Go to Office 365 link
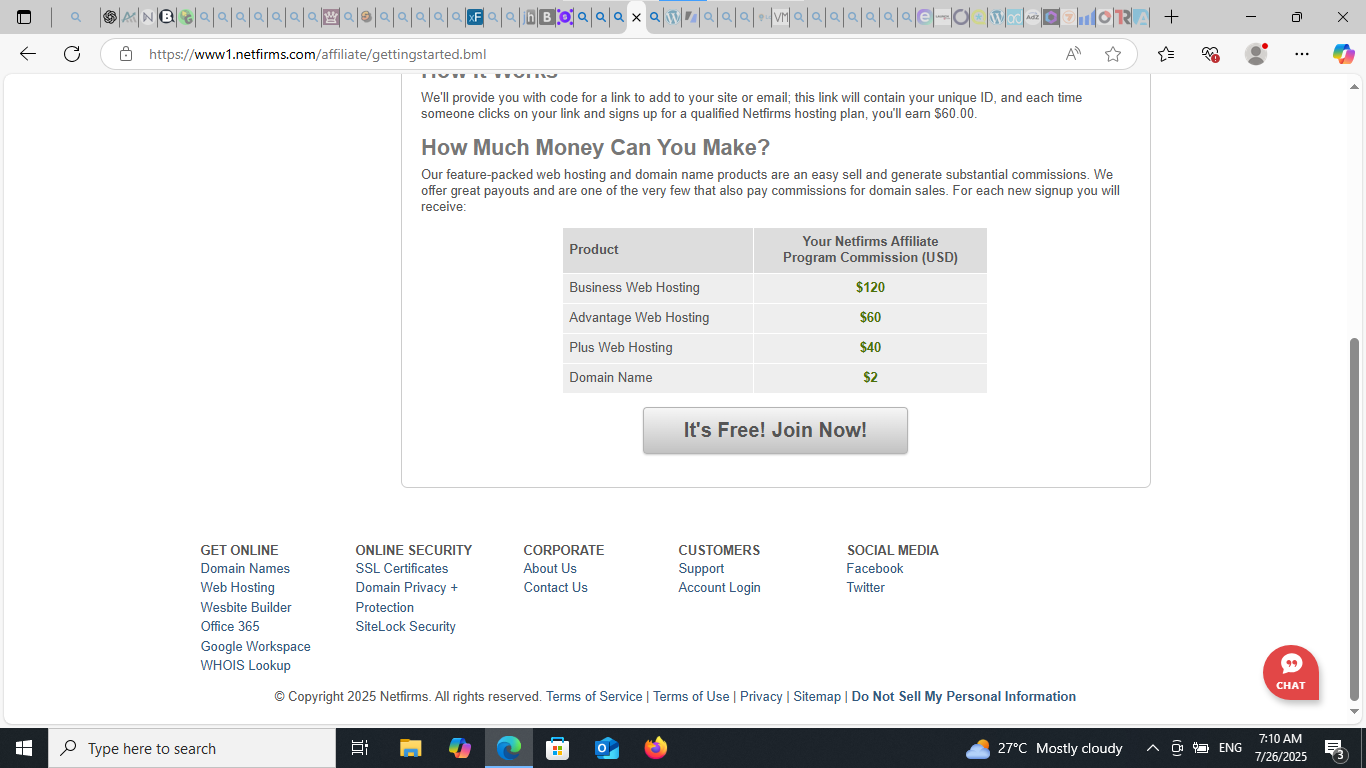Screen dimensions: 1366x768 pyautogui.click(x=230, y=627)
